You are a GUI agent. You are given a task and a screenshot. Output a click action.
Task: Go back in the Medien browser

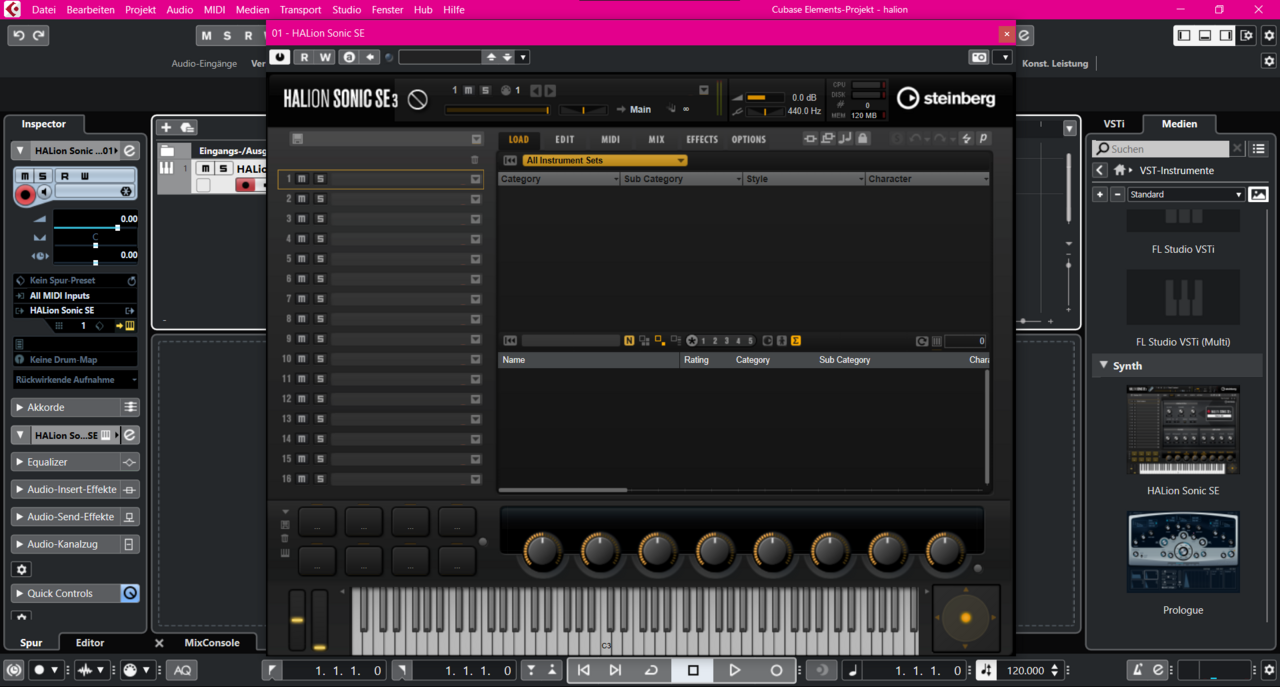(1099, 170)
